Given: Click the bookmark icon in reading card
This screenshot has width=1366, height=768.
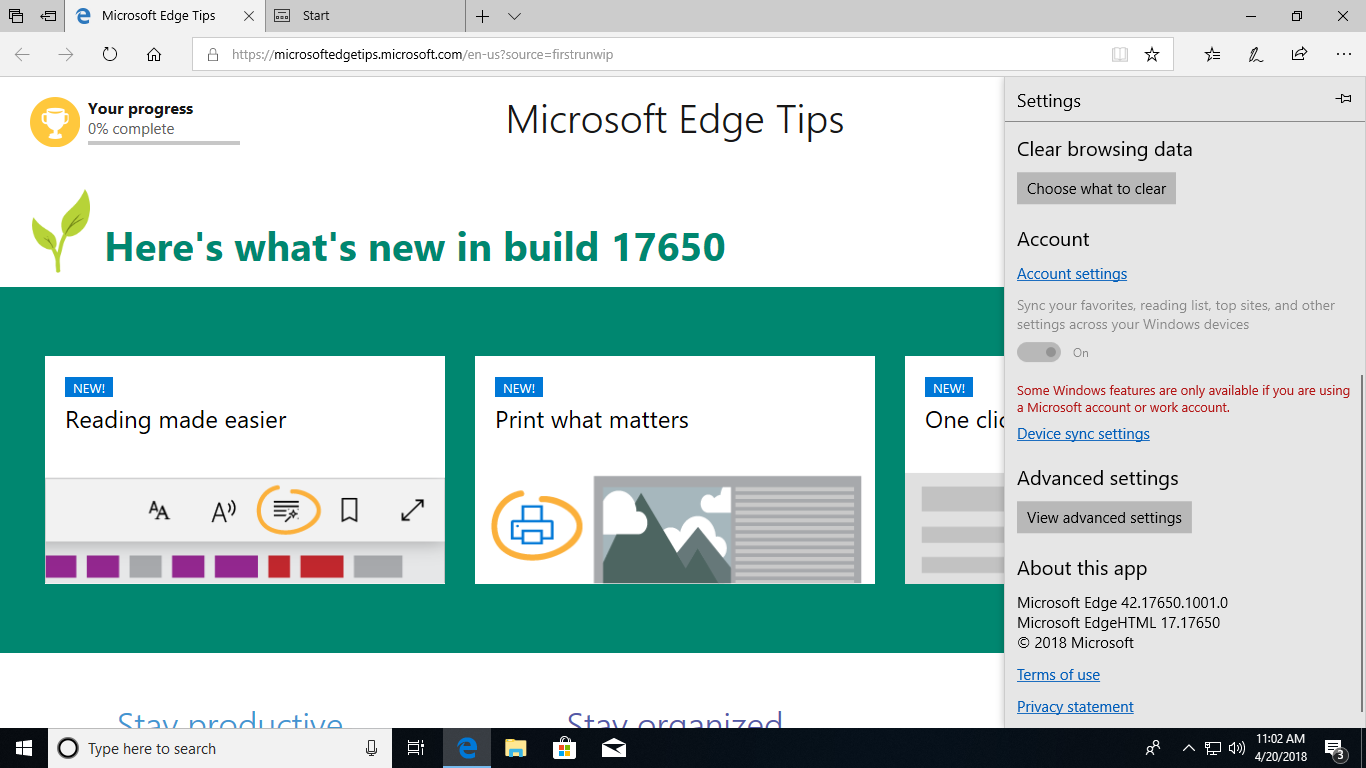Looking at the screenshot, I should (x=349, y=511).
